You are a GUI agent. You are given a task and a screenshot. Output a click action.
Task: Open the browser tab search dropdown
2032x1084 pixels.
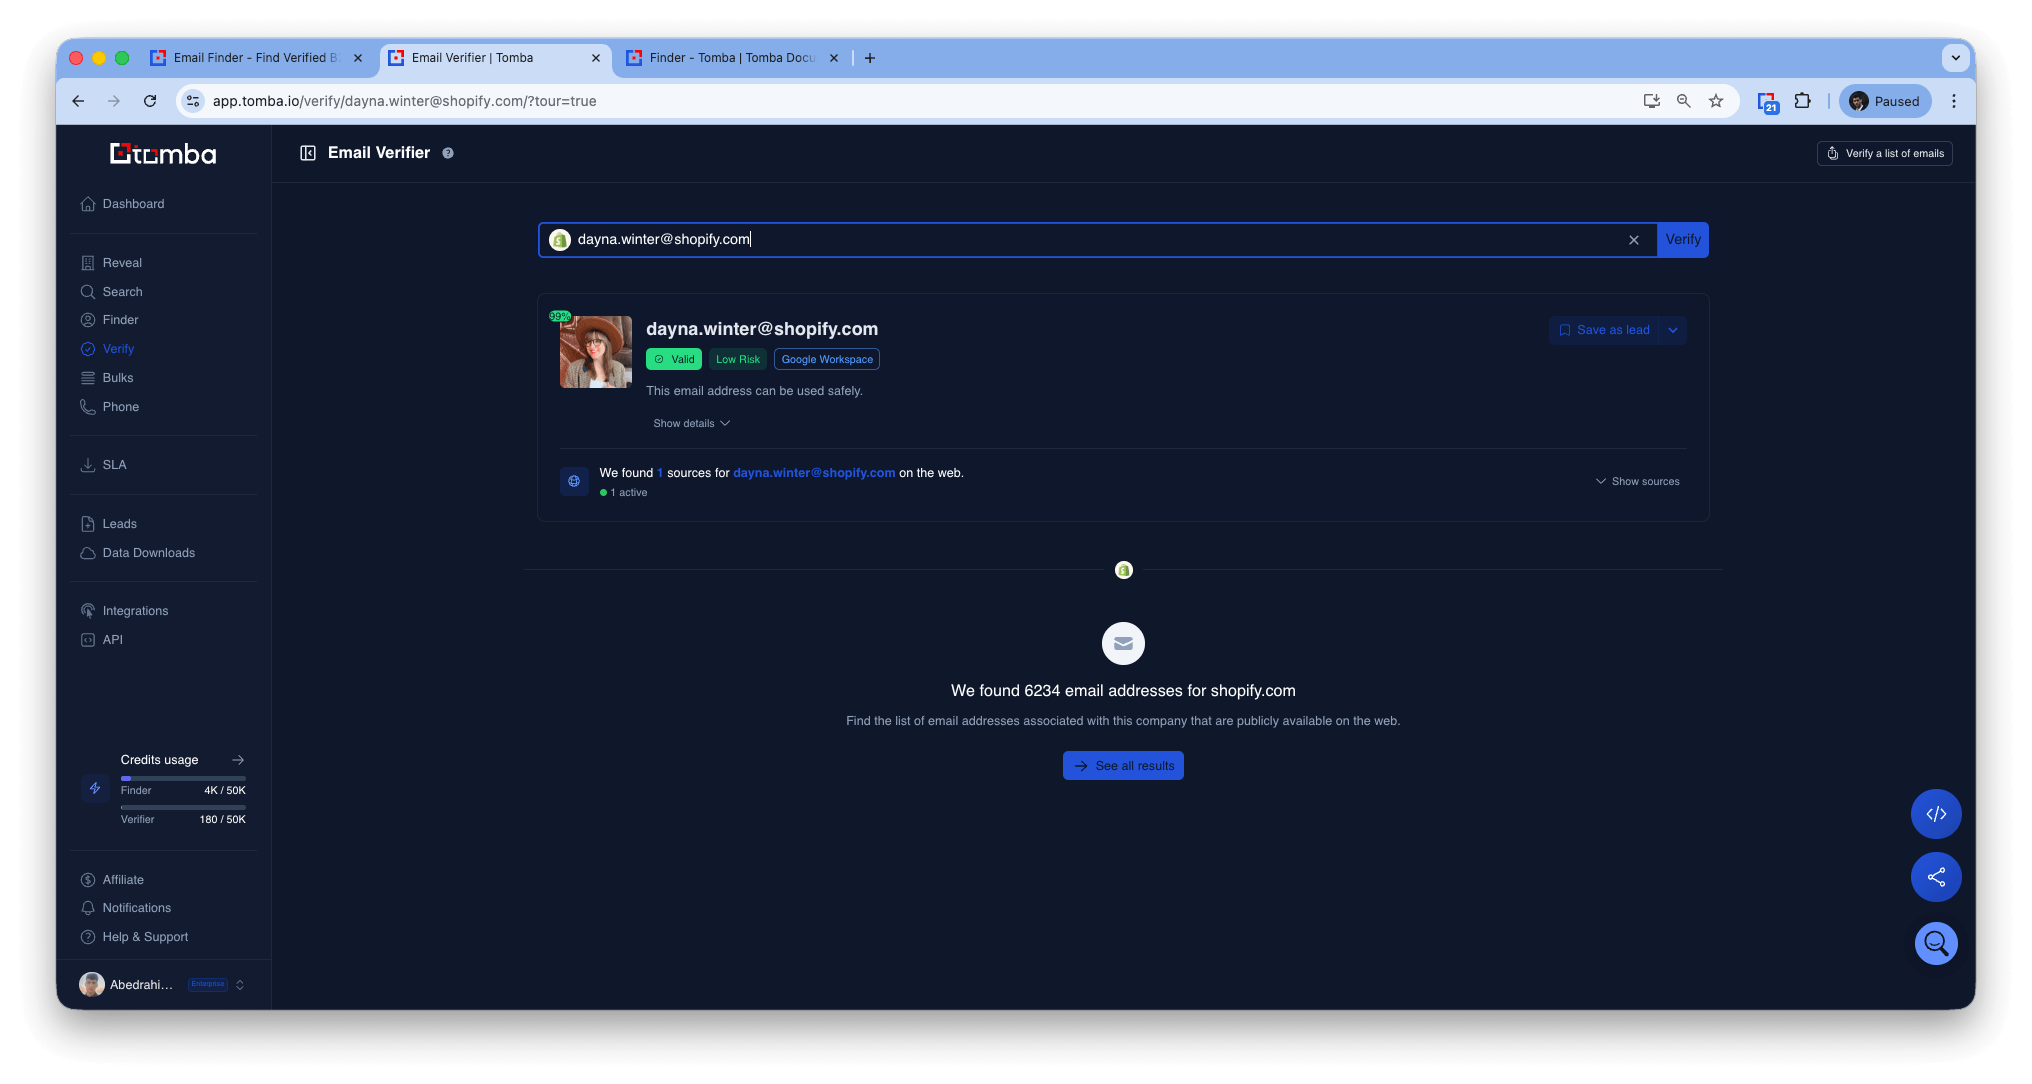click(1955, 58)
